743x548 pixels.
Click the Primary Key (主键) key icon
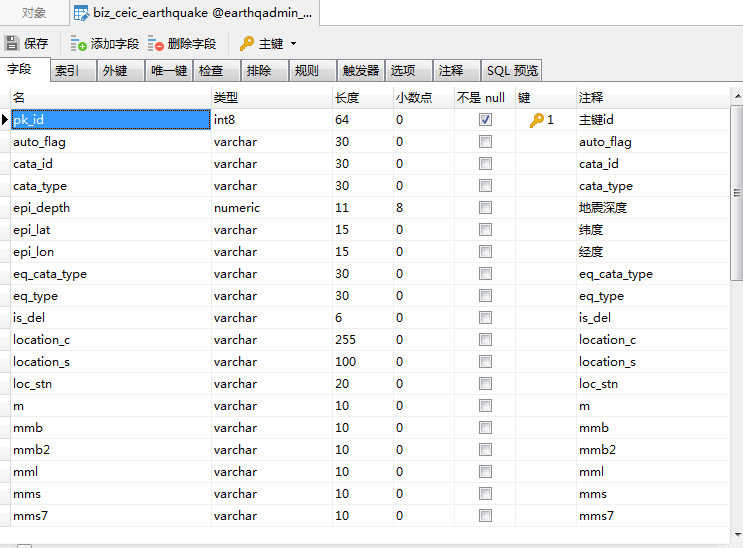pyautogui.click(x=247, y=43)
